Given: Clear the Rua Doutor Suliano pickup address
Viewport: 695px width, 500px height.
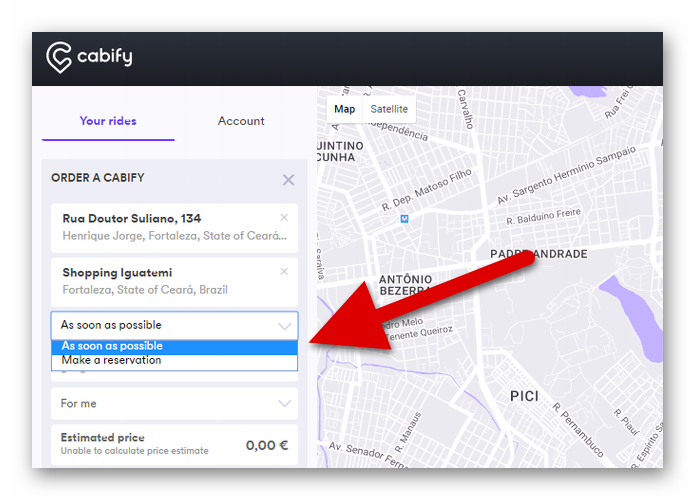Looking at the screenshot, I should point(284,217).
